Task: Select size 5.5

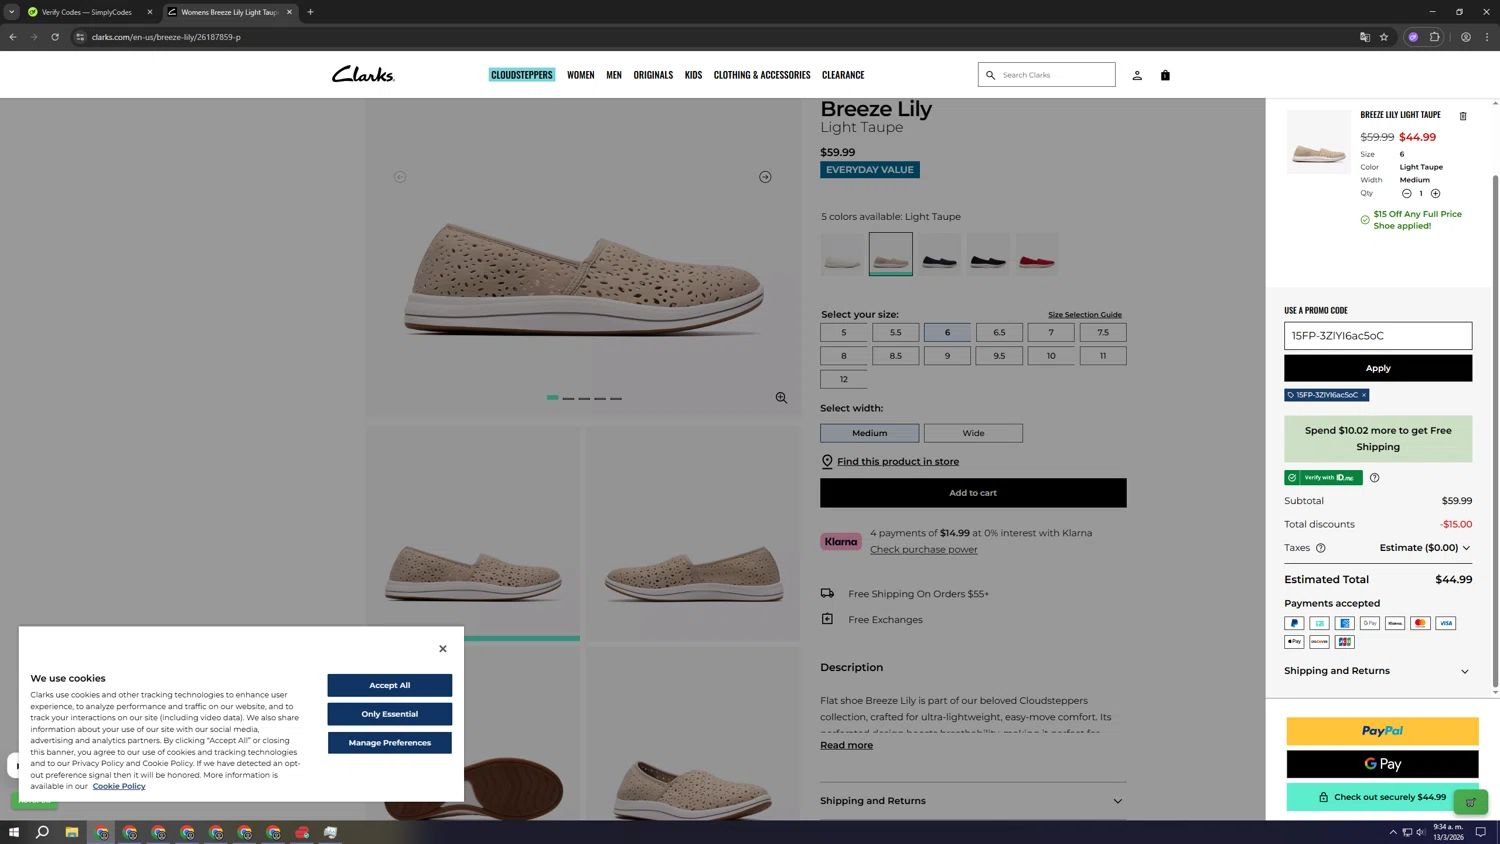Action: point(895,332)
